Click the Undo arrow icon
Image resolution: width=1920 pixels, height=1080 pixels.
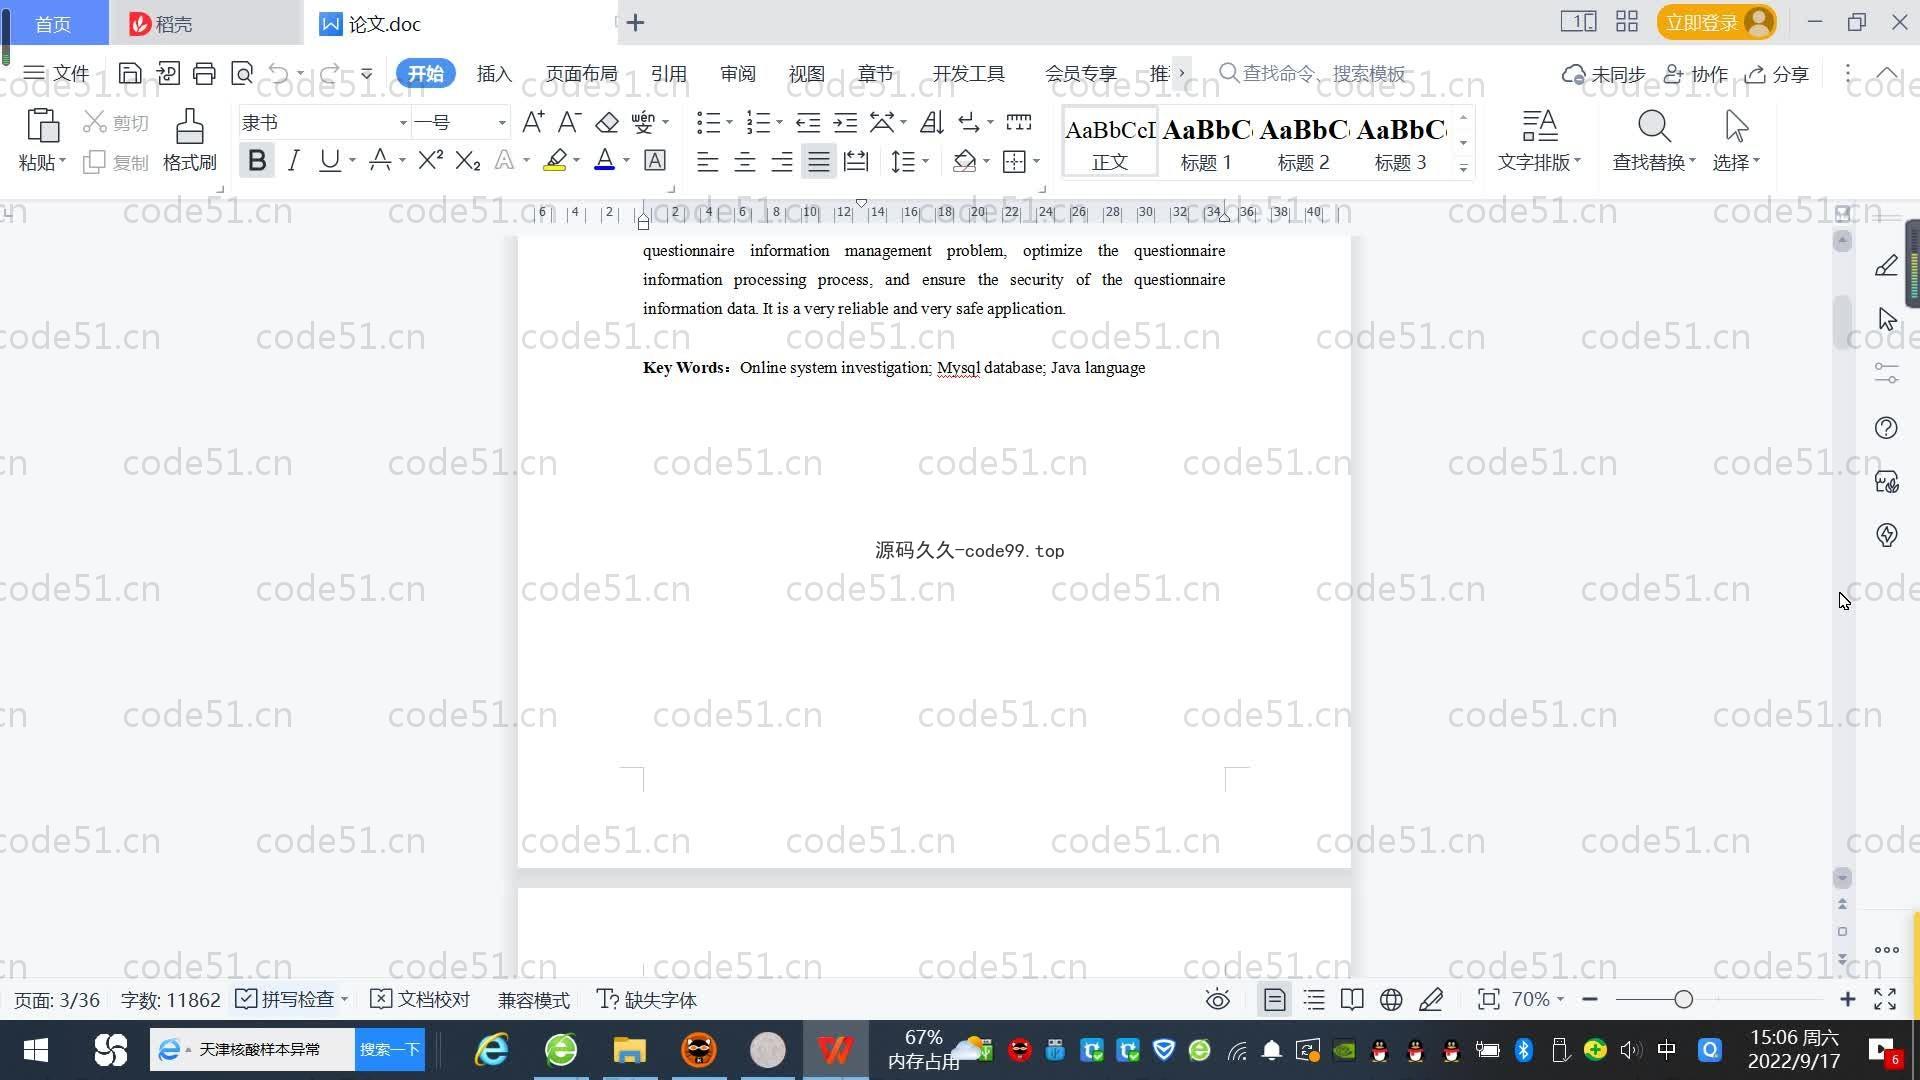(279, 73)
